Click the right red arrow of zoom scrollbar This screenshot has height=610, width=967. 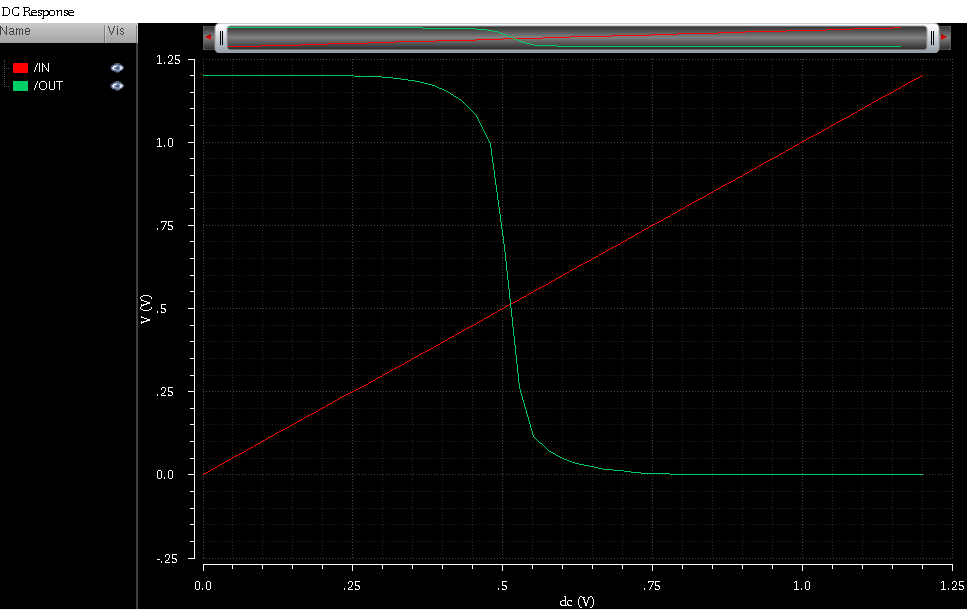[x=944, y=38]
